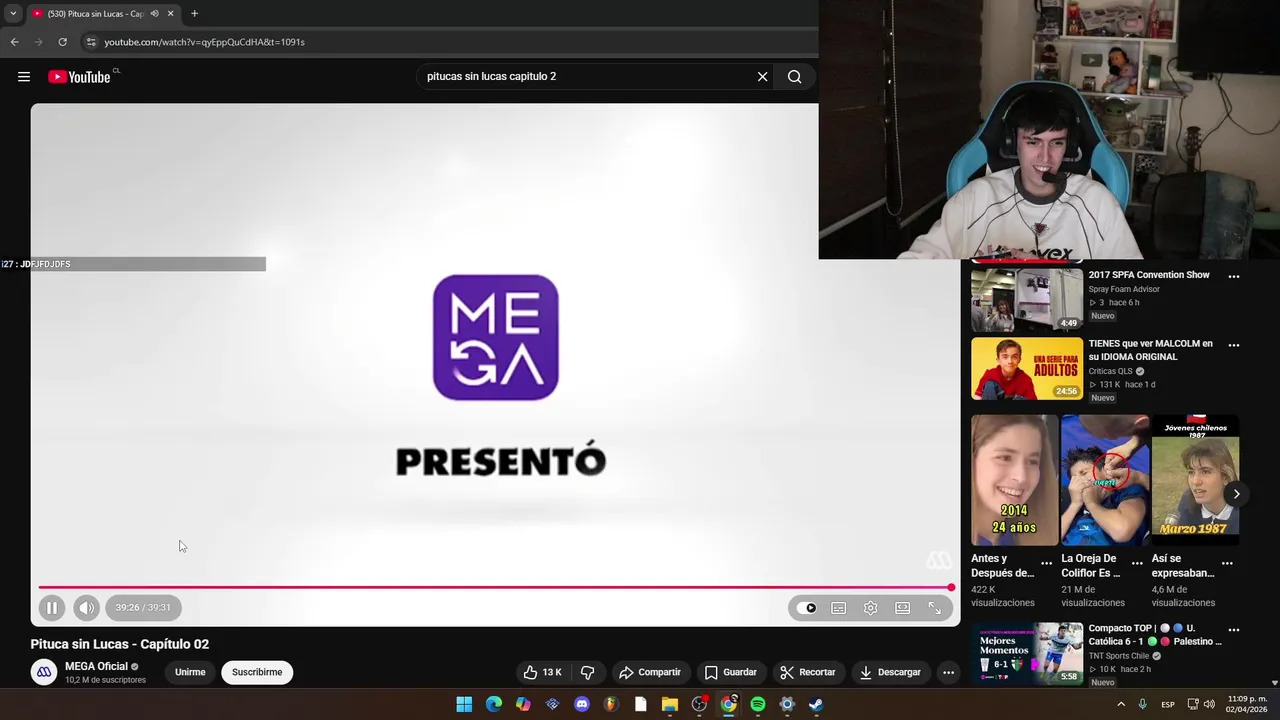Click the Unirme button
The image size is (1280, 720).
point(190,672)
